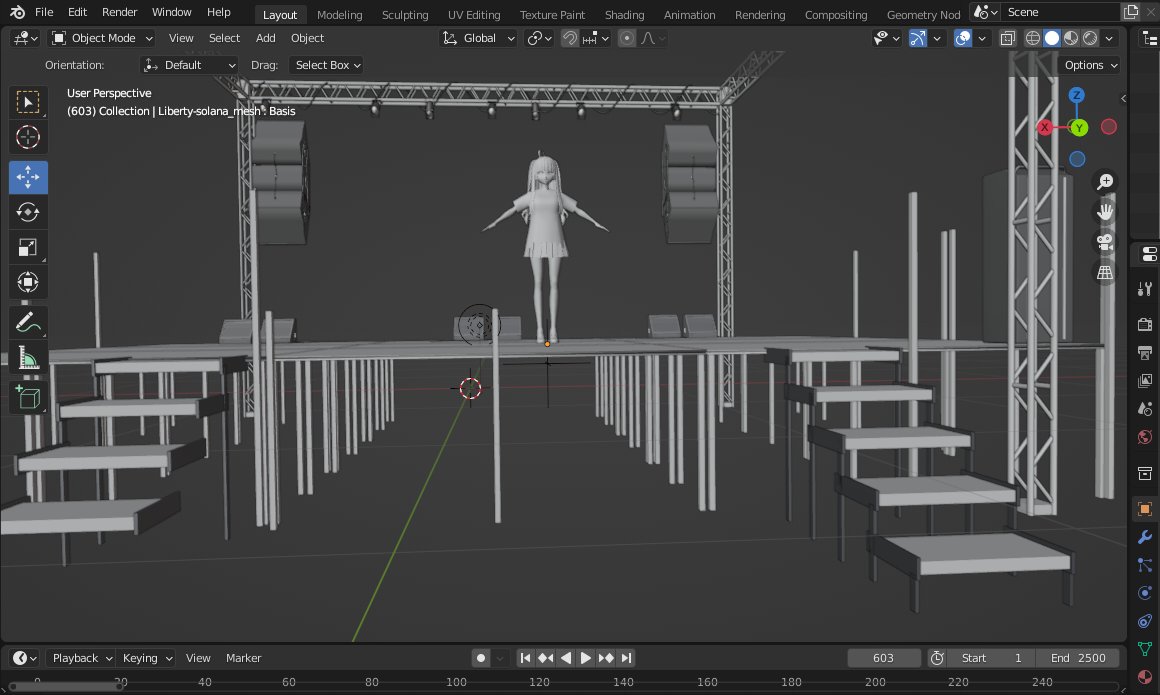Pick the Rotate tool
The image size is (1160, 695).
28,212
